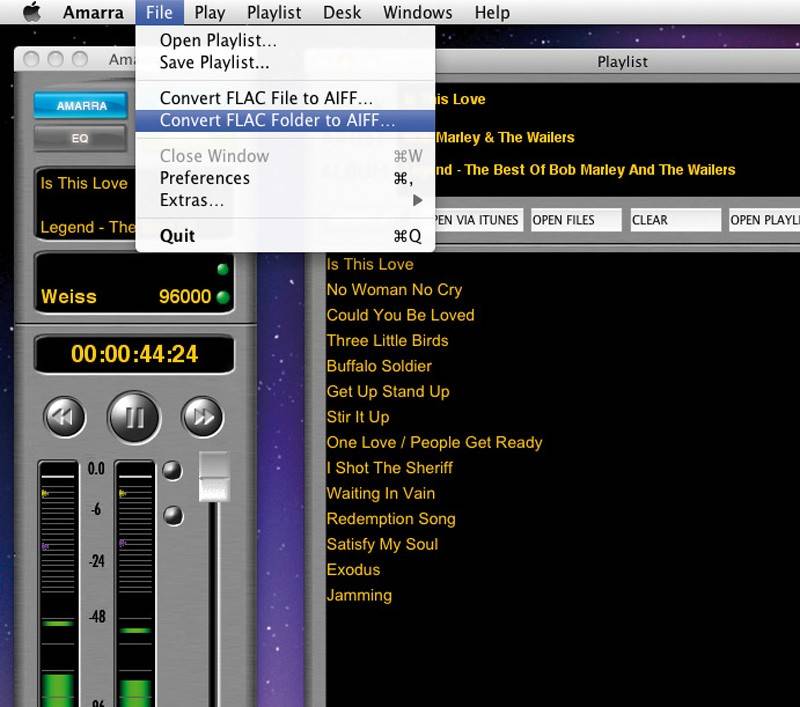
Task: Quit Amarra from the File menu
Action: tap(285, 236)
